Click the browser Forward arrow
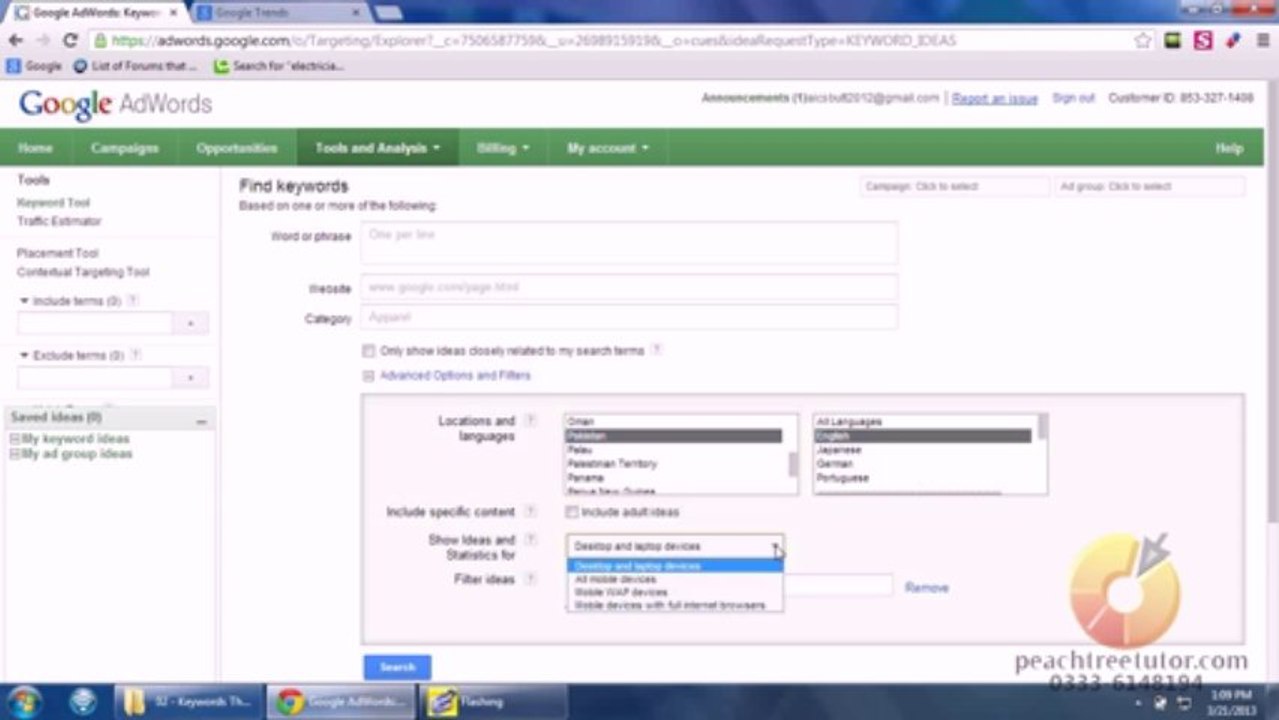1279x720 pixels. tap(43, 41)
